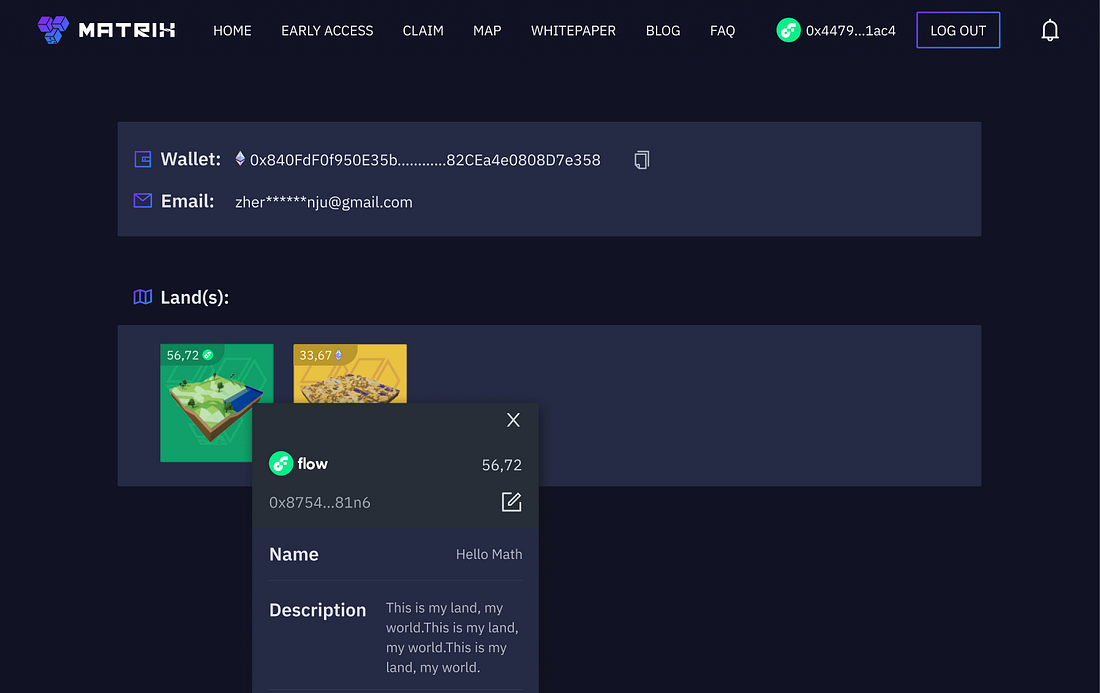Viewport: 1100px width, 693px height.
Task: Click the edit icon in land popup
Action: 511,502
